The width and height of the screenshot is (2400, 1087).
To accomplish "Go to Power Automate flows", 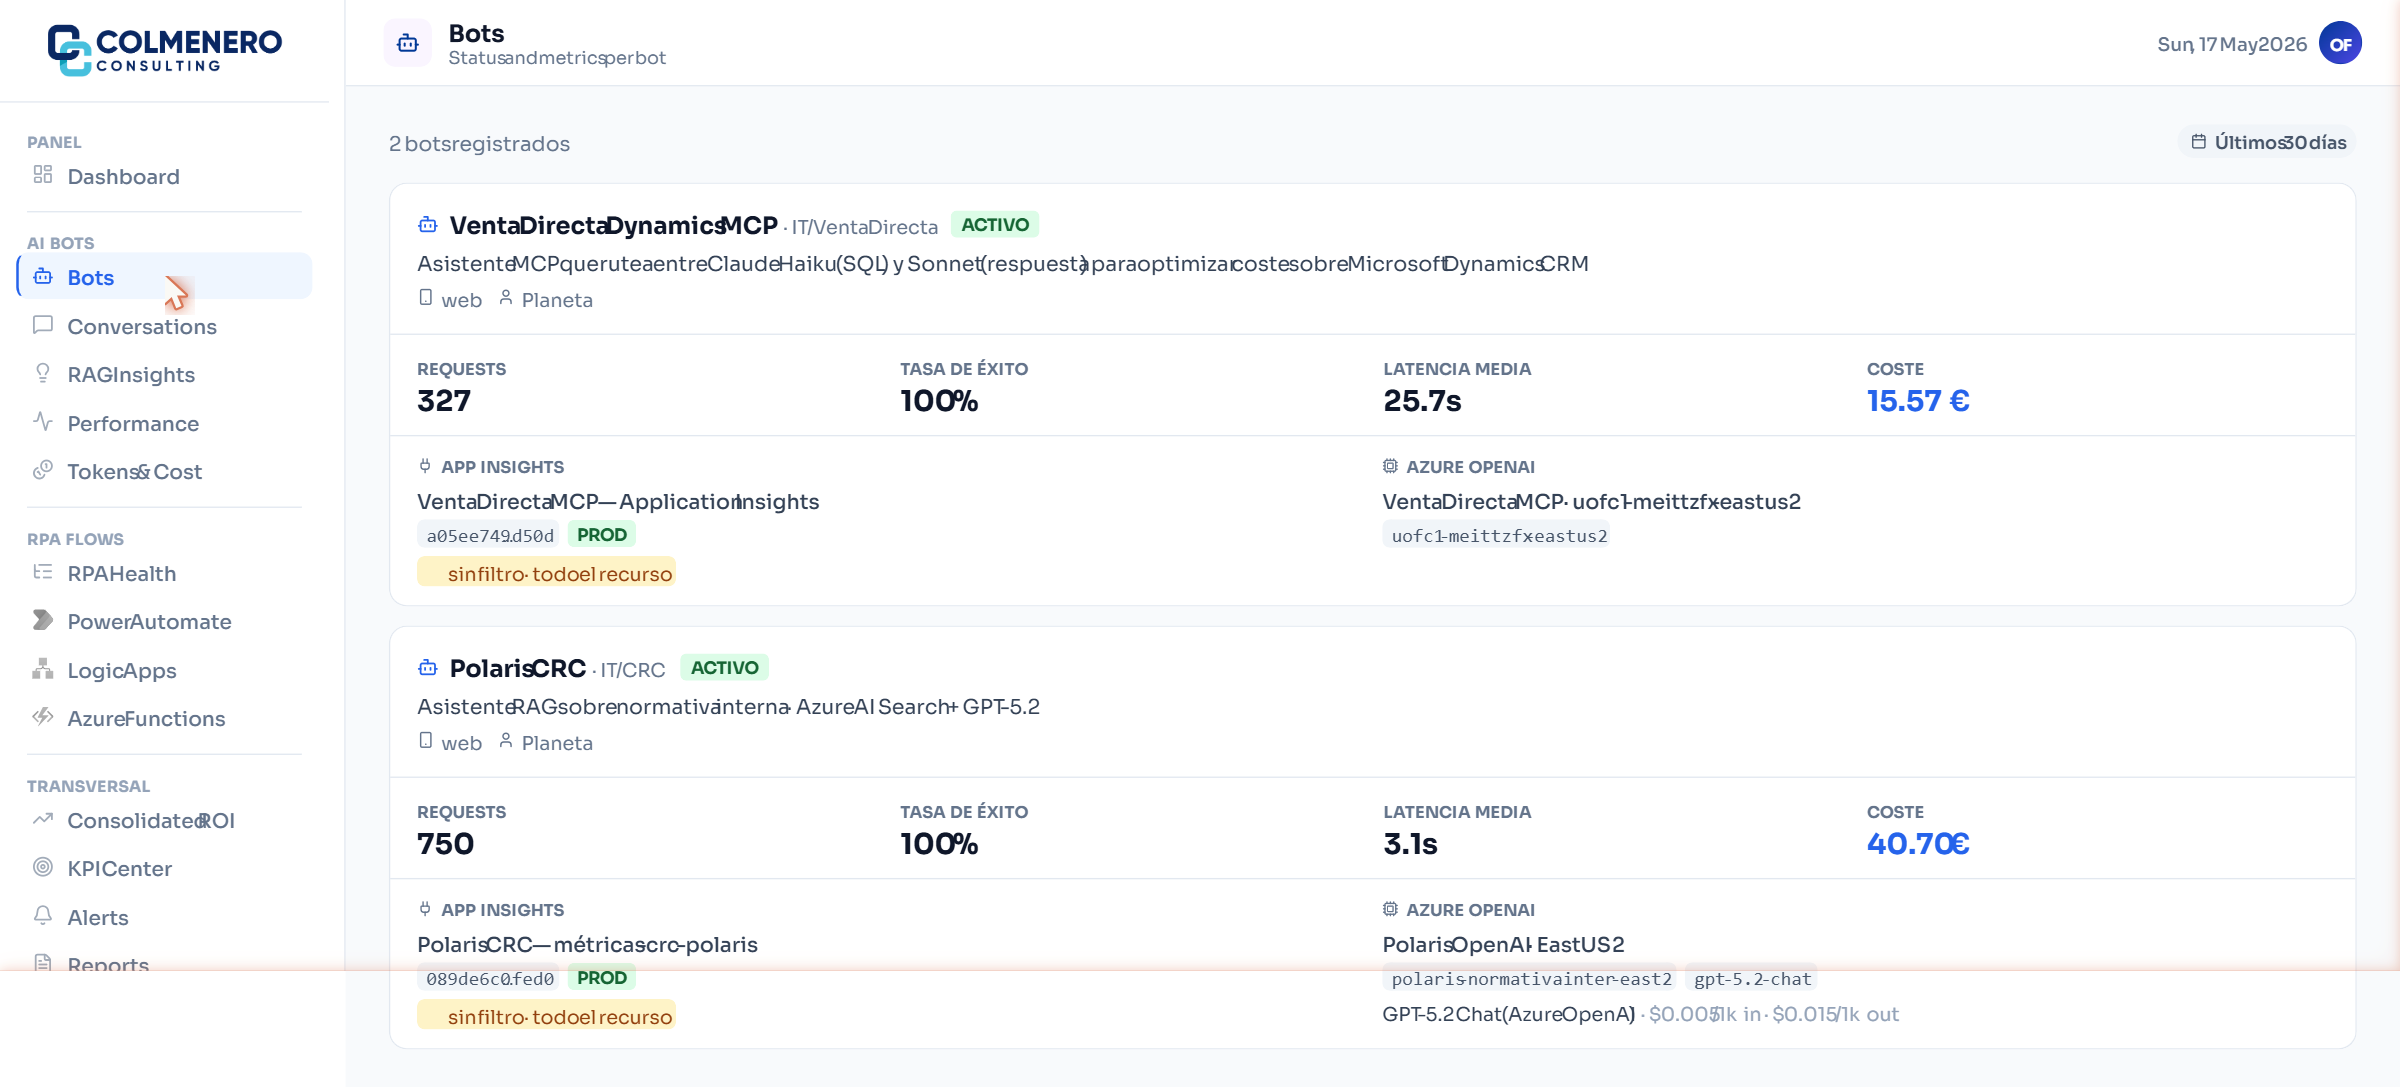I will click(164, 622).
